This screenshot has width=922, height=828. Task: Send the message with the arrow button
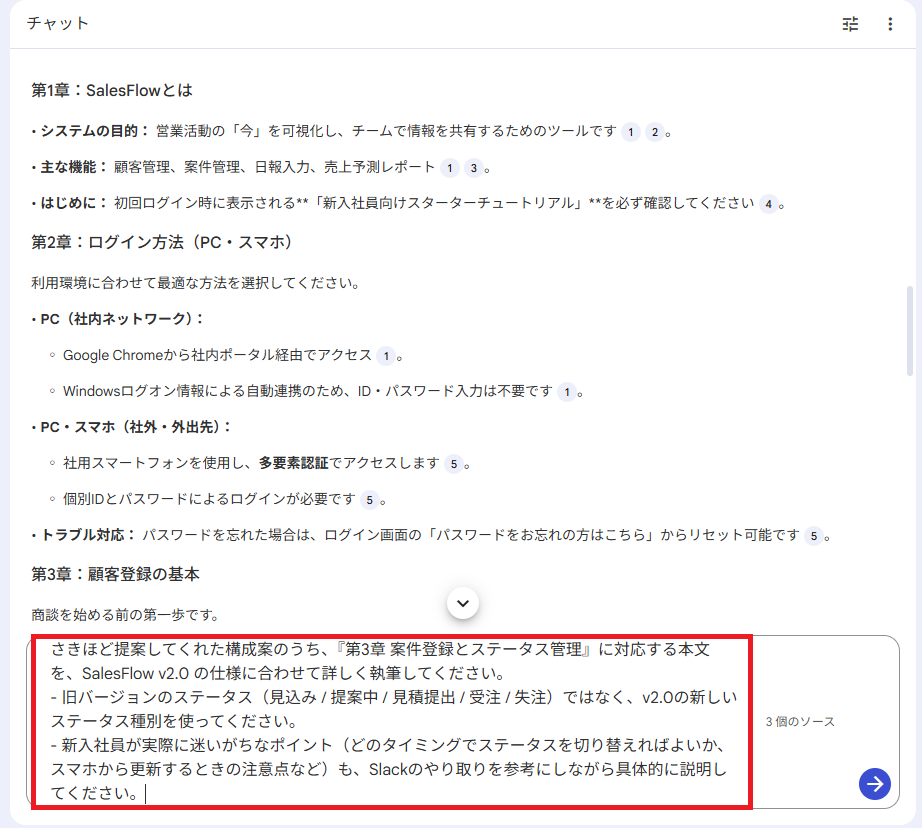tap(874, 784)
